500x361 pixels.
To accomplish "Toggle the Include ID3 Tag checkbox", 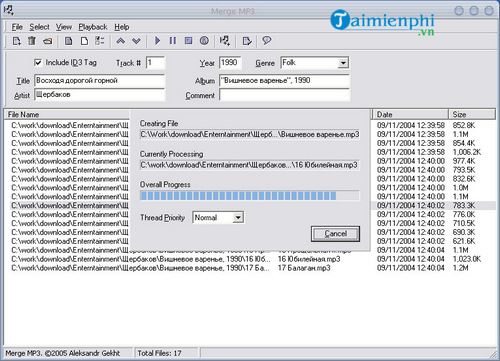I will pyautogui.click(x=38, y=62).
